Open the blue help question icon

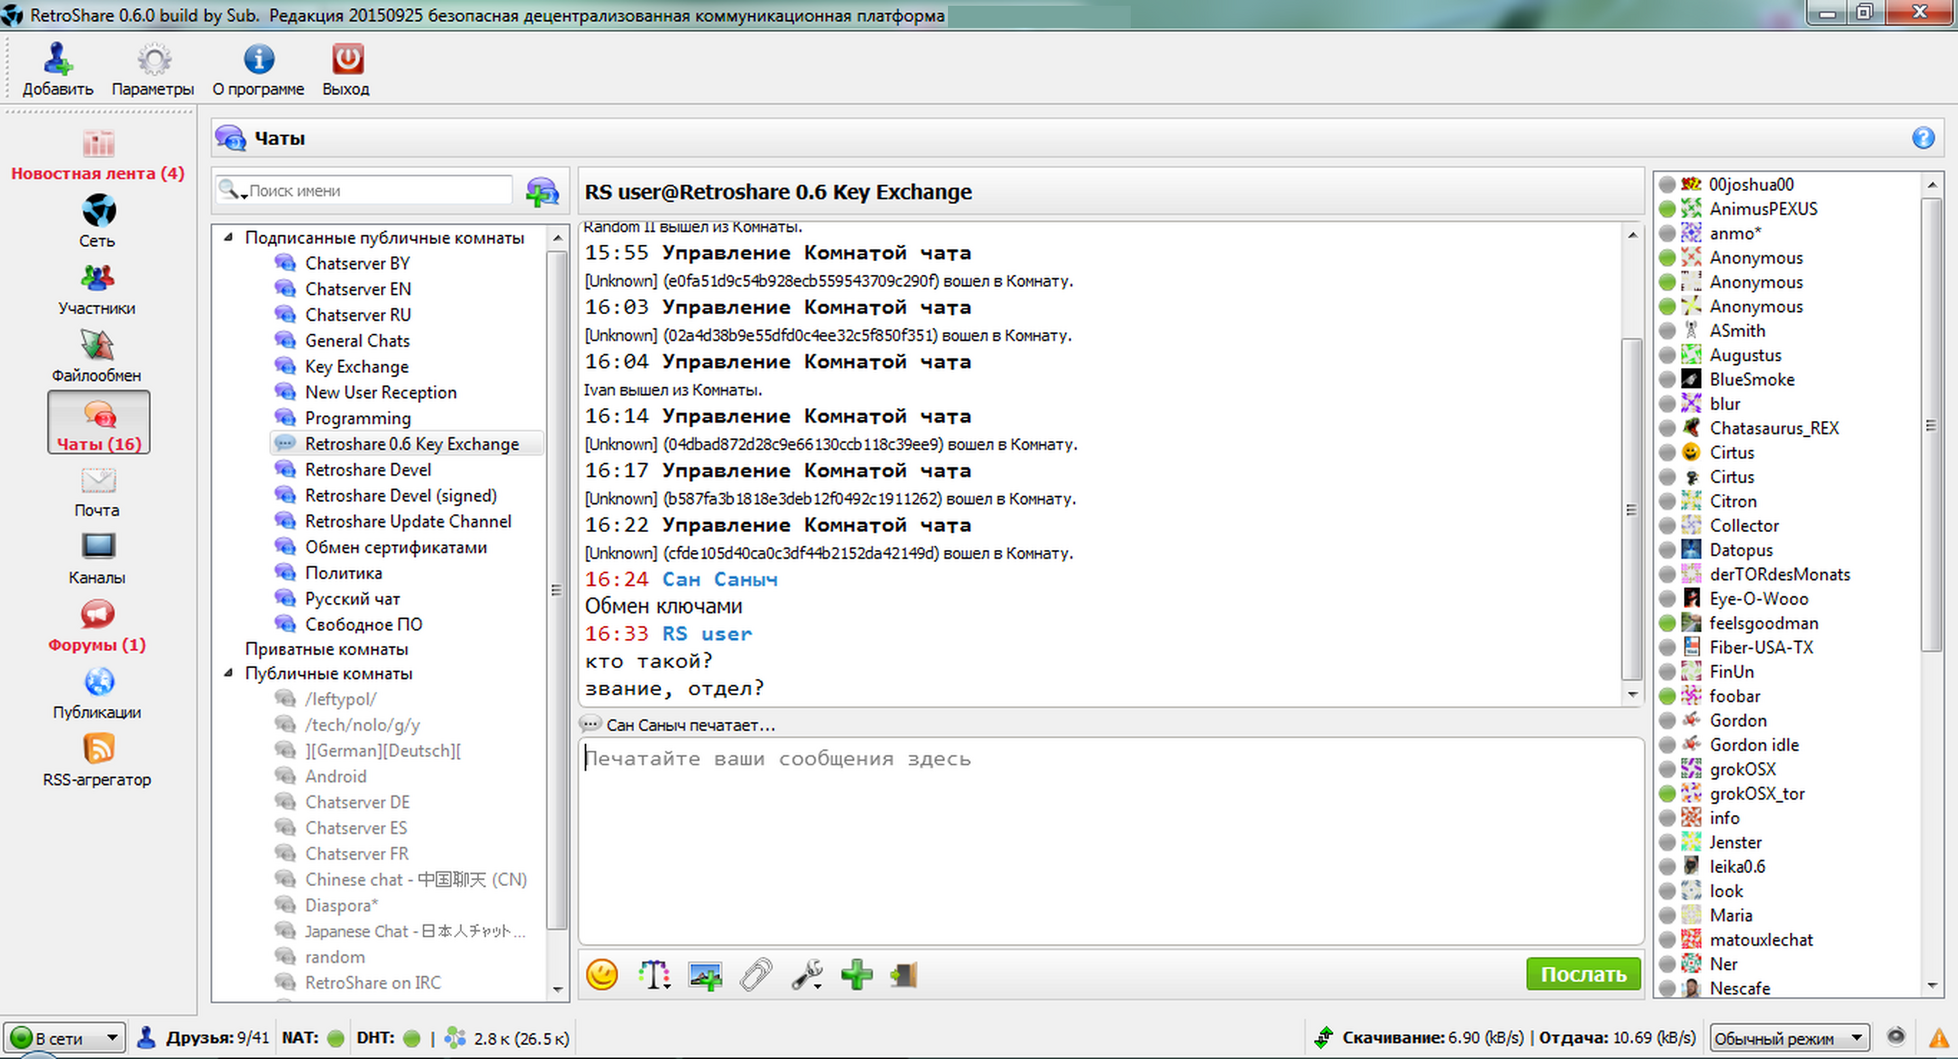(x=1923, y=138)
